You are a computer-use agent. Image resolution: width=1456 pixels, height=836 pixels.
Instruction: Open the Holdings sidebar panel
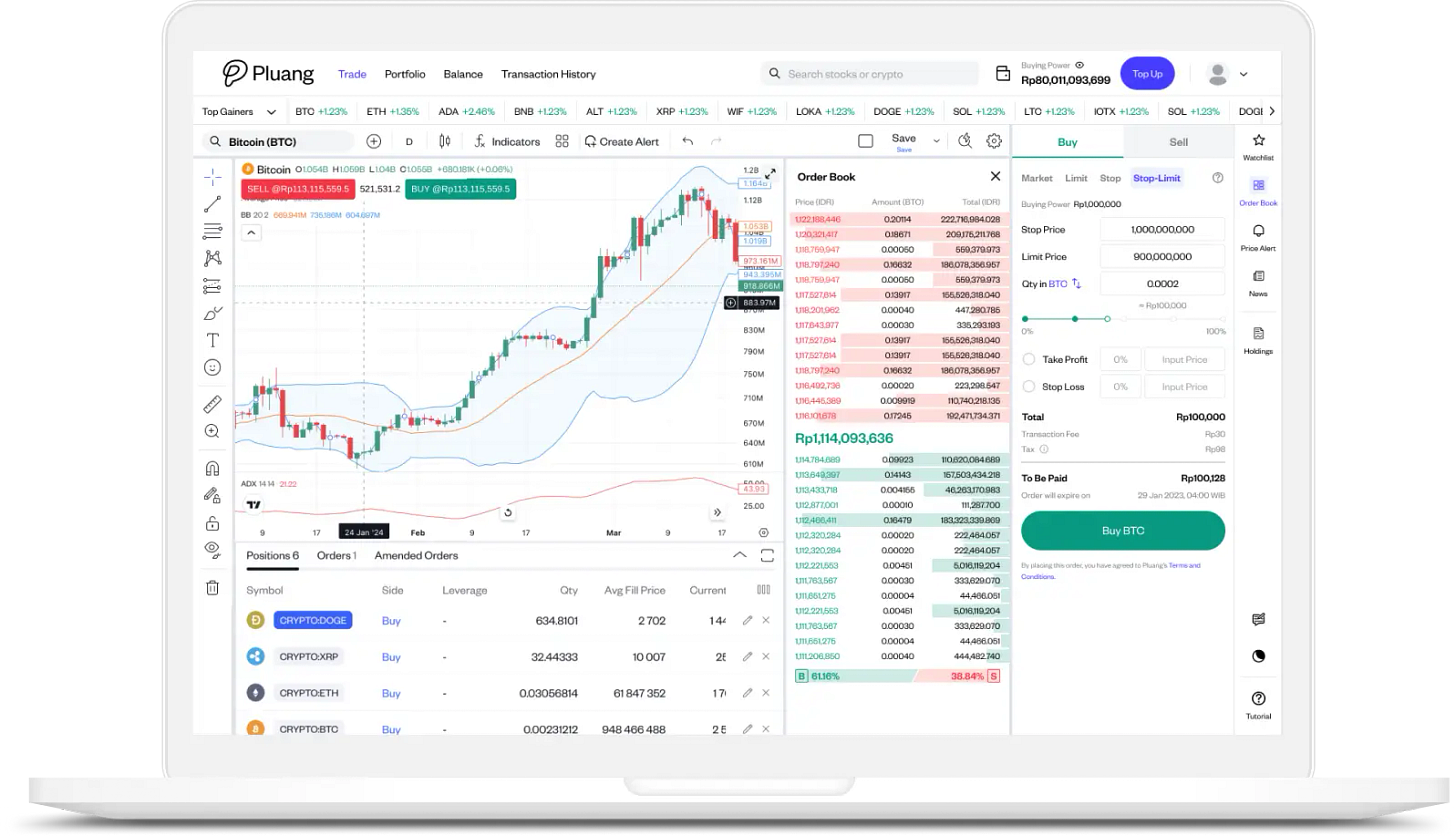1258,339
